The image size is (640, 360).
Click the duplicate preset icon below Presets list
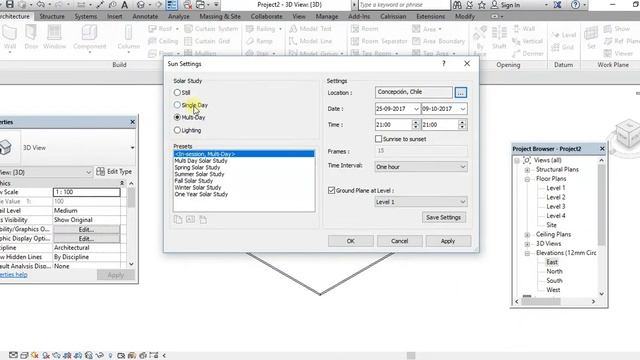pos(178,220)
